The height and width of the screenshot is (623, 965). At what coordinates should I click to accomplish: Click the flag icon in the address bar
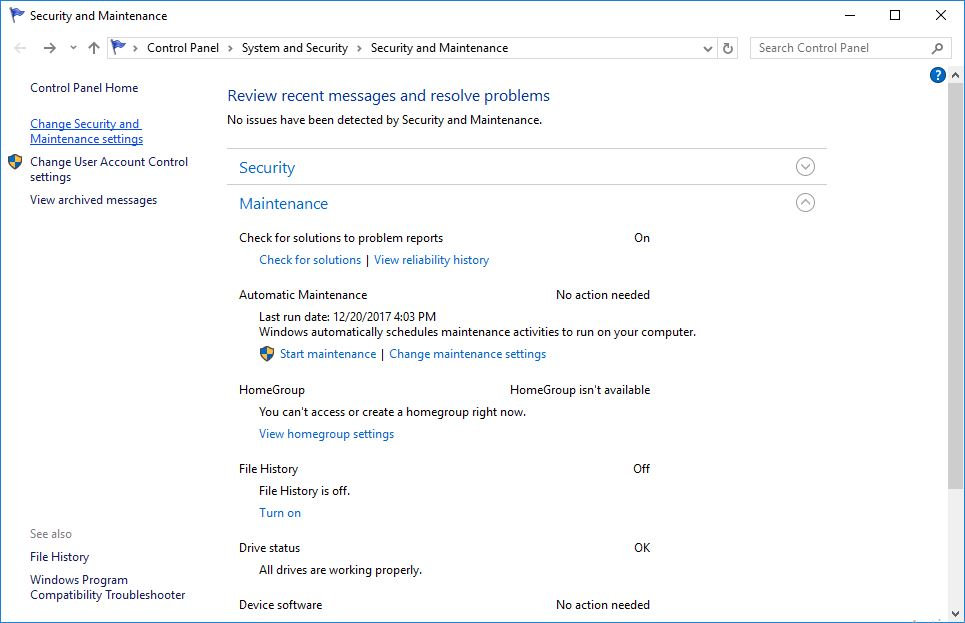pyautogui.click(x=117, y=47)
